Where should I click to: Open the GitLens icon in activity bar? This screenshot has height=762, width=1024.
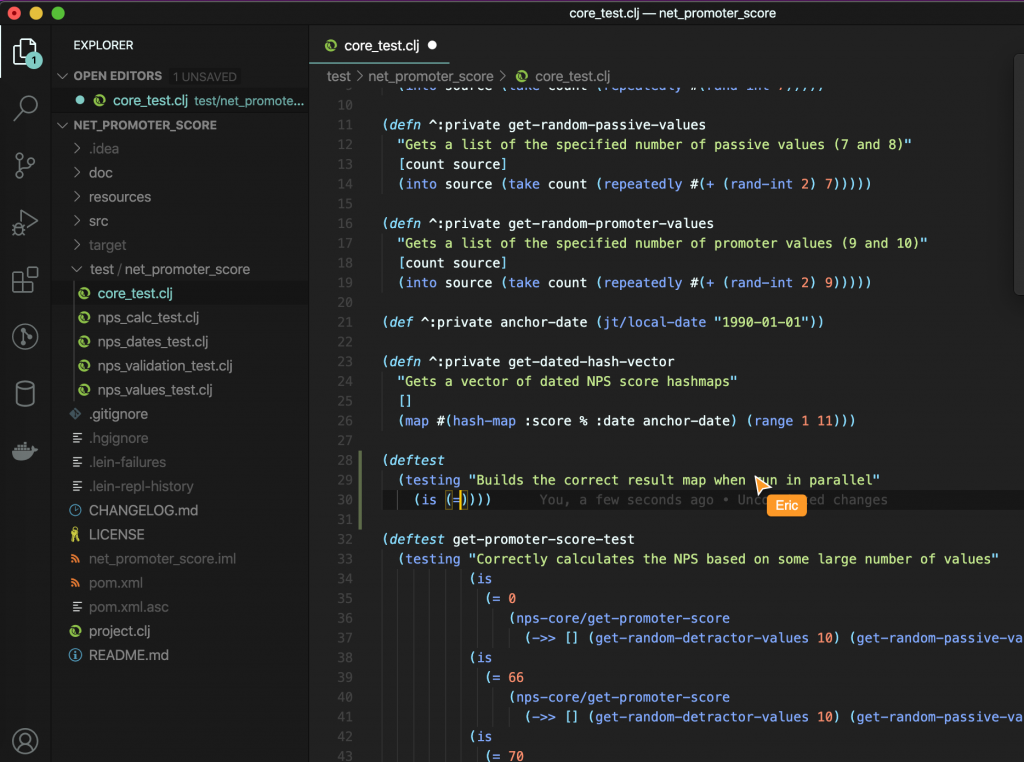25,337
